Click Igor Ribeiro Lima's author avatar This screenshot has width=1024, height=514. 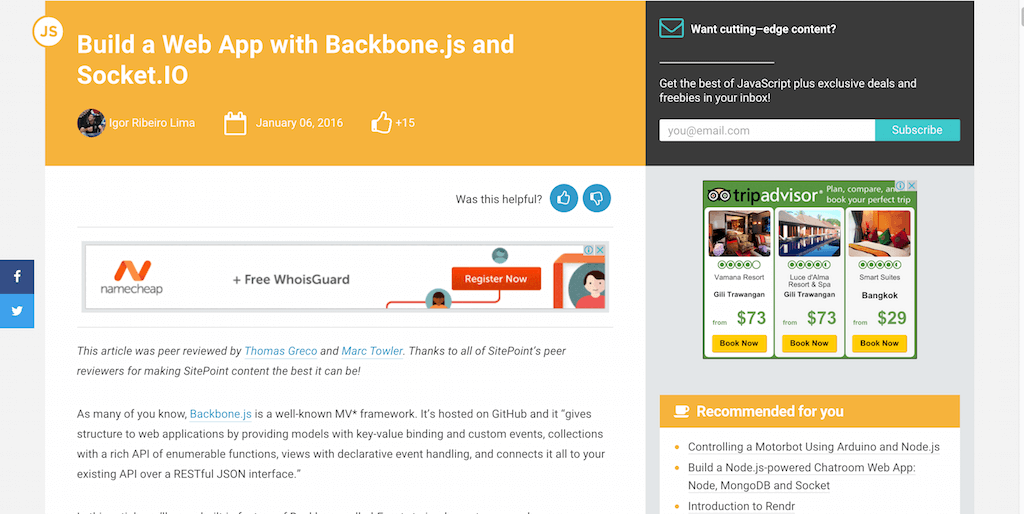91,123
